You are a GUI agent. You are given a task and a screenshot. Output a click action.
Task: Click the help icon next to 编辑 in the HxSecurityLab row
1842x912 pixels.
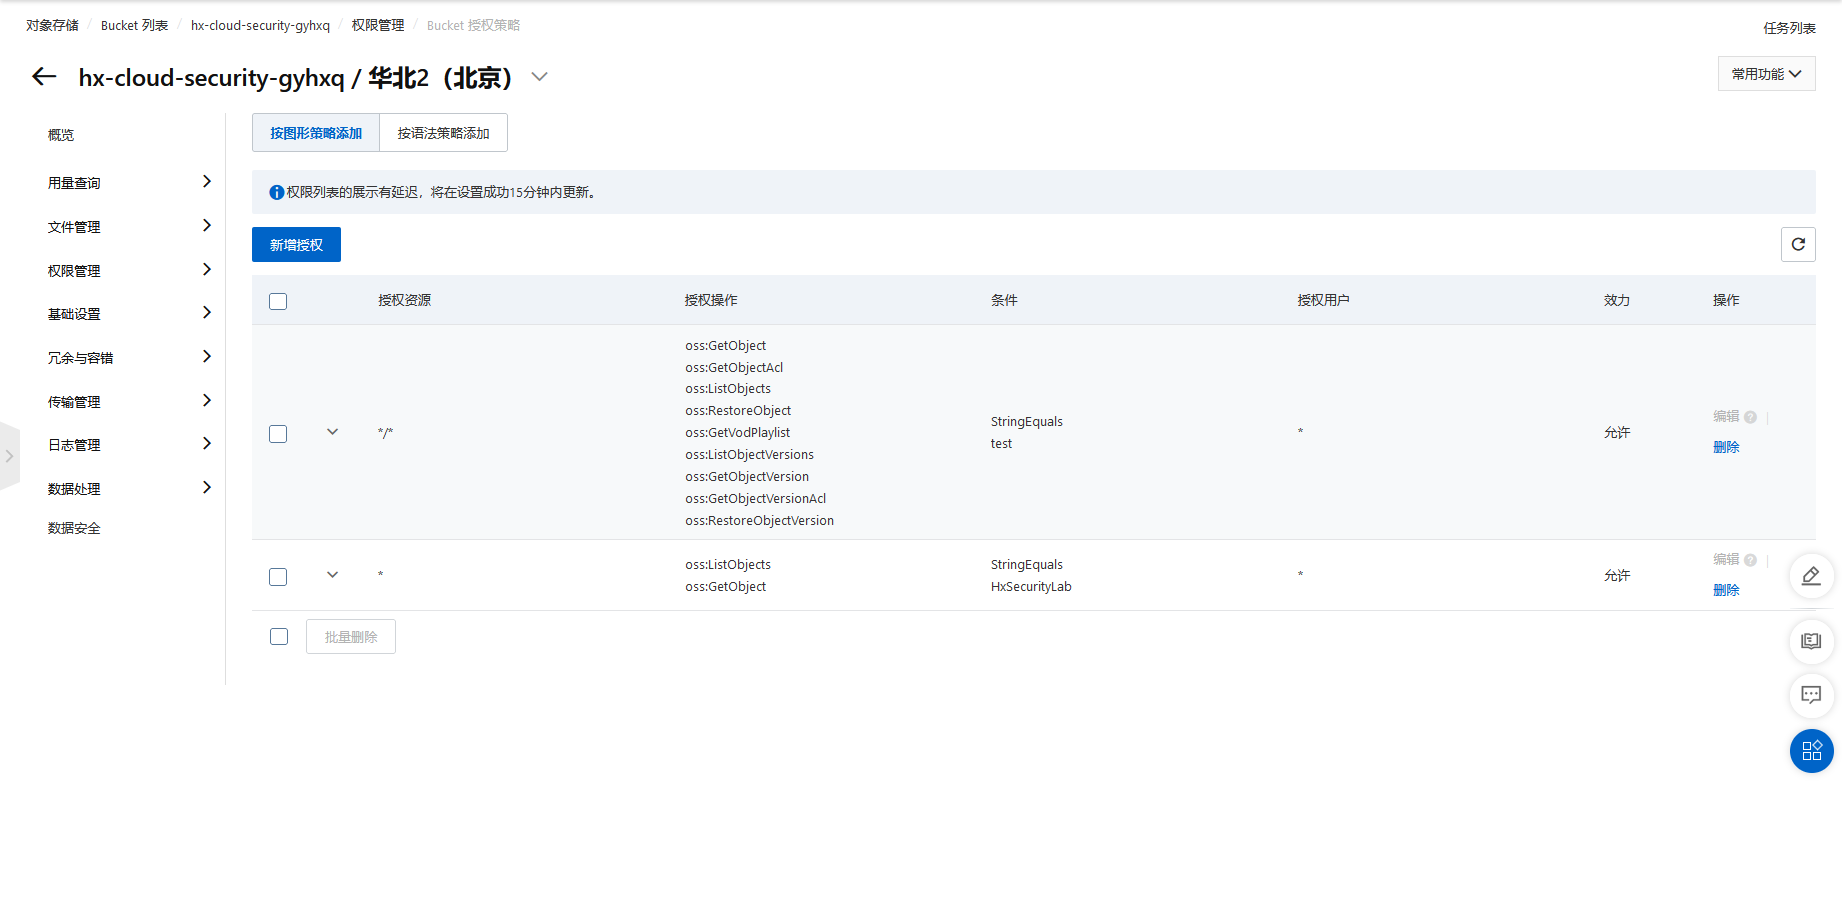[x=1750, y=560]
